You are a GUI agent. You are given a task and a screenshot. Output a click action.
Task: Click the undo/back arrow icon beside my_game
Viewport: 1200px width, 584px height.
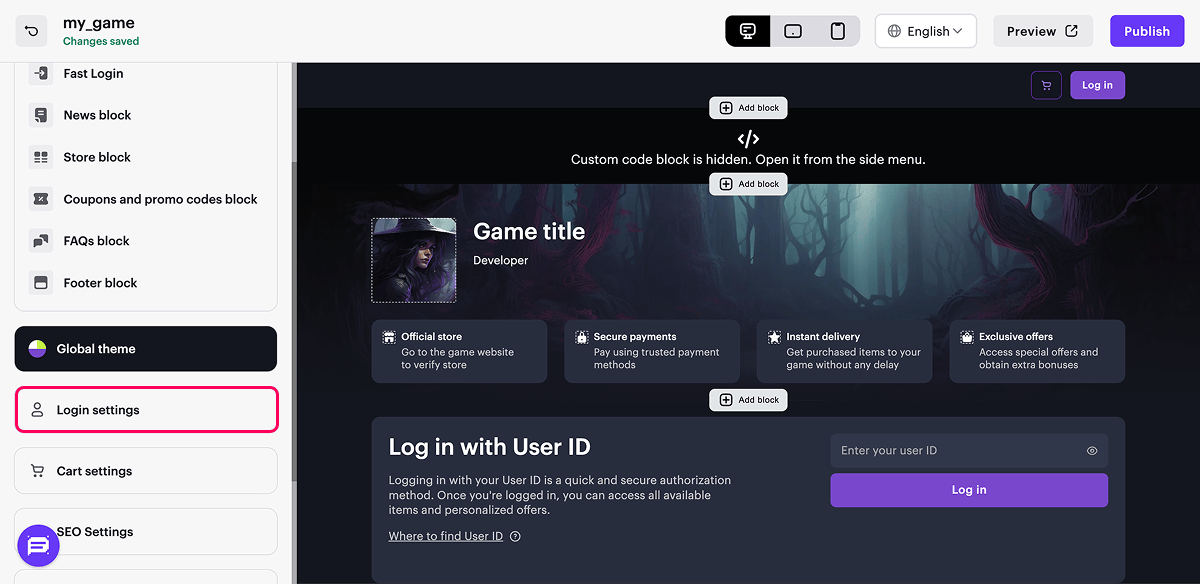[32, 31]
